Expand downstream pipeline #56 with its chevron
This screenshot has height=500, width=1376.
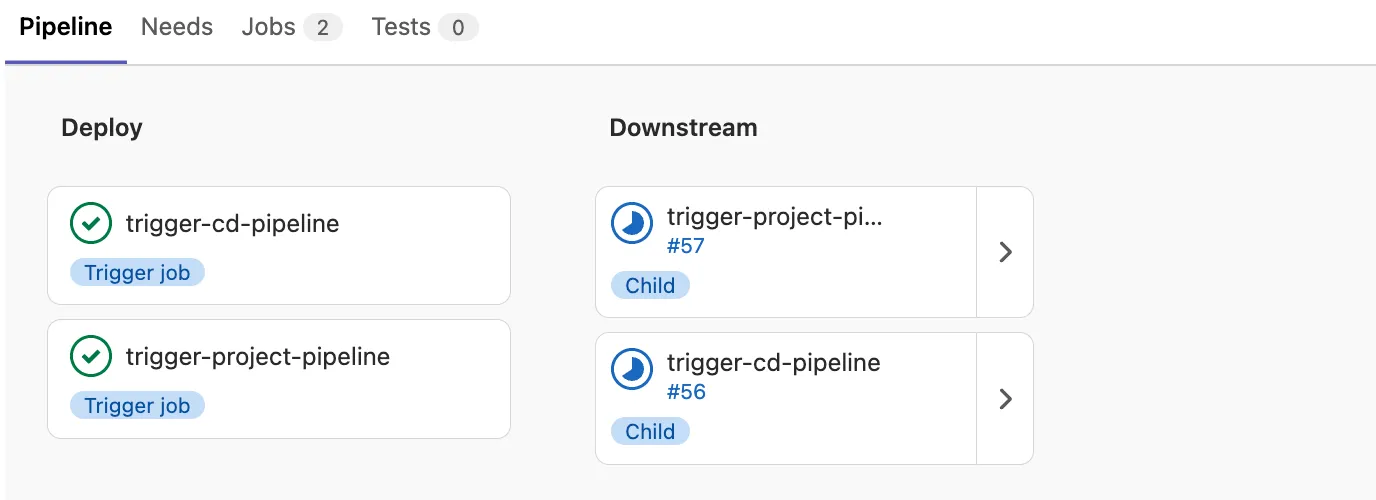pyautogui.click(x=1006, y=399)
